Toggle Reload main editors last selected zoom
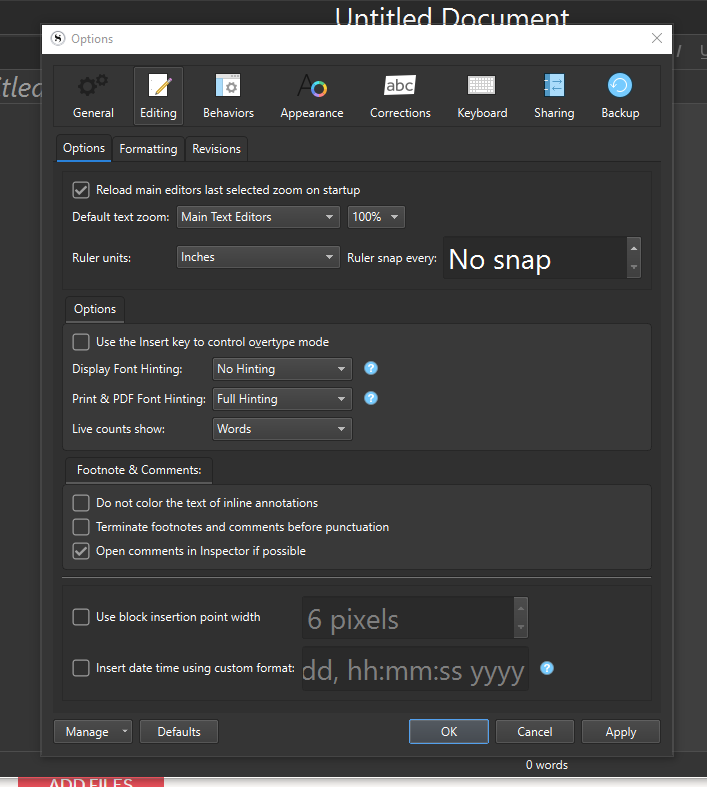The width and height of the screenshot is (707, 787). coord(81,190)
